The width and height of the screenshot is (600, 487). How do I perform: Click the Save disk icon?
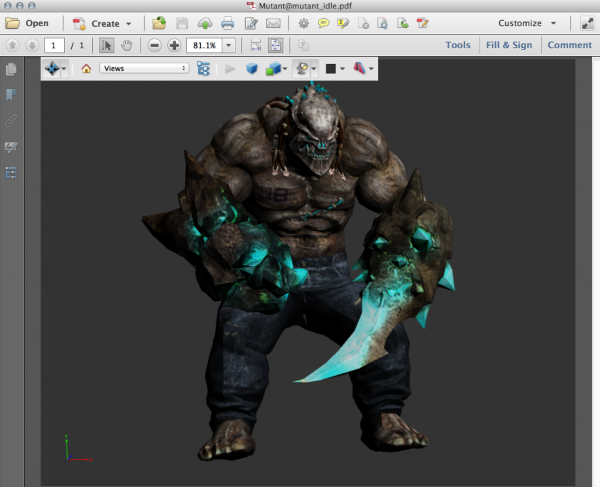(x=182, y=23)
